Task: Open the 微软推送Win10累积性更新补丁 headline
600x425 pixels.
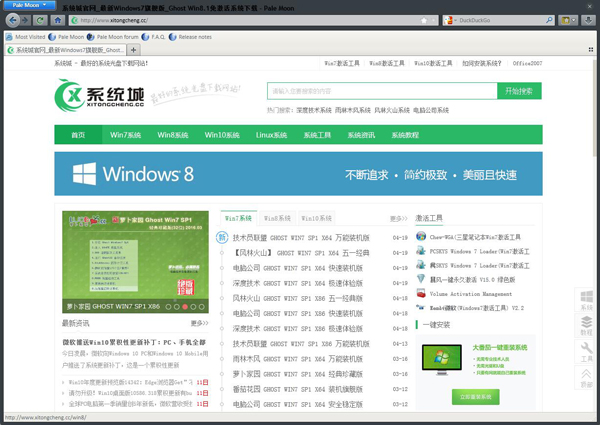Action: pos(134,342)
